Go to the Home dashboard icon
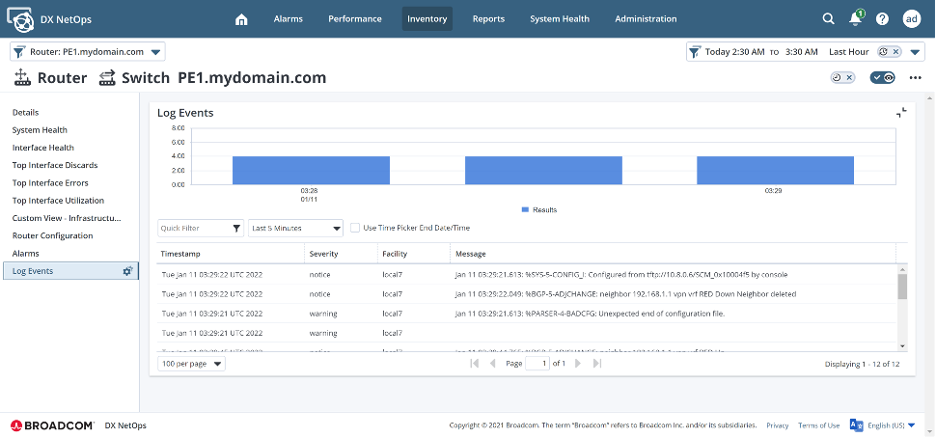Viewport: 936px width, 438px height. click(x=241, y=19)
